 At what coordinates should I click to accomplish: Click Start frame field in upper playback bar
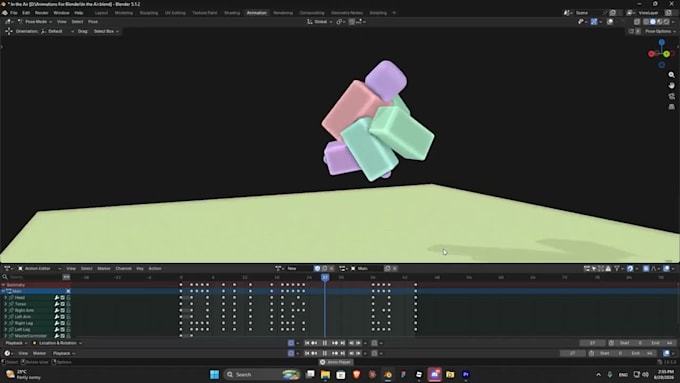(631, 343)
